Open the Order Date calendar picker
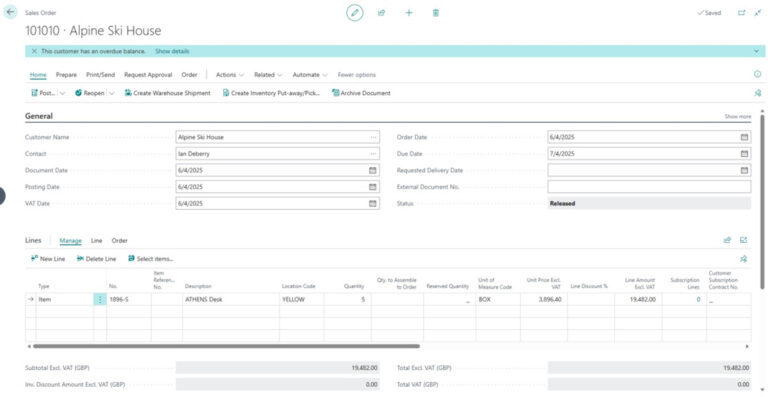 point(744,137)
